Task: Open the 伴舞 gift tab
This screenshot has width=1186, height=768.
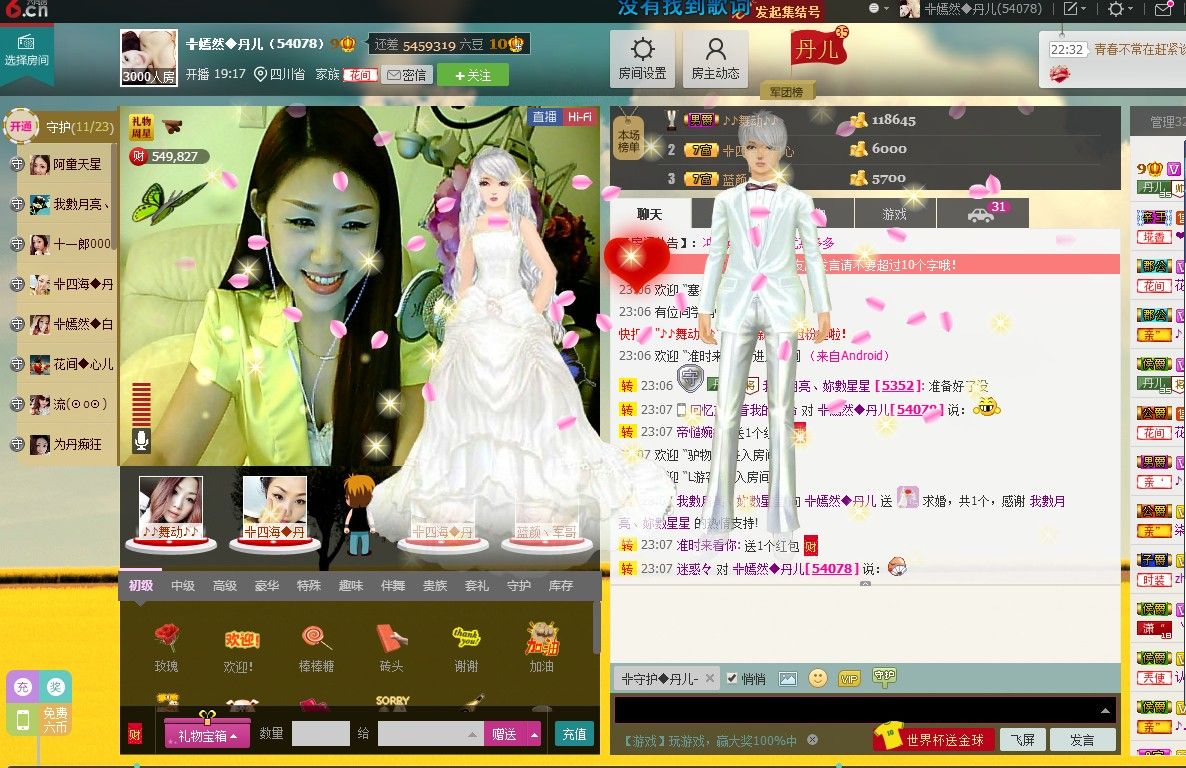Action: 393,585
